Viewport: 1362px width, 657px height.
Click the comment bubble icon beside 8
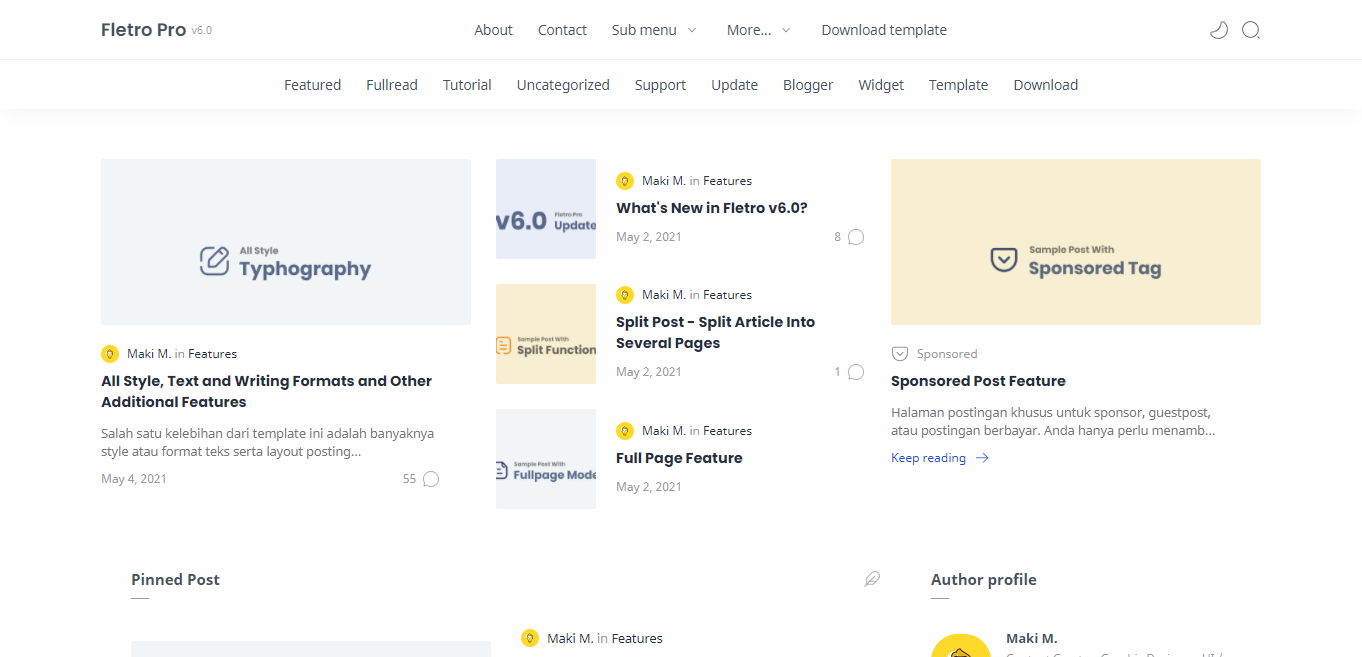coord(856,237)
